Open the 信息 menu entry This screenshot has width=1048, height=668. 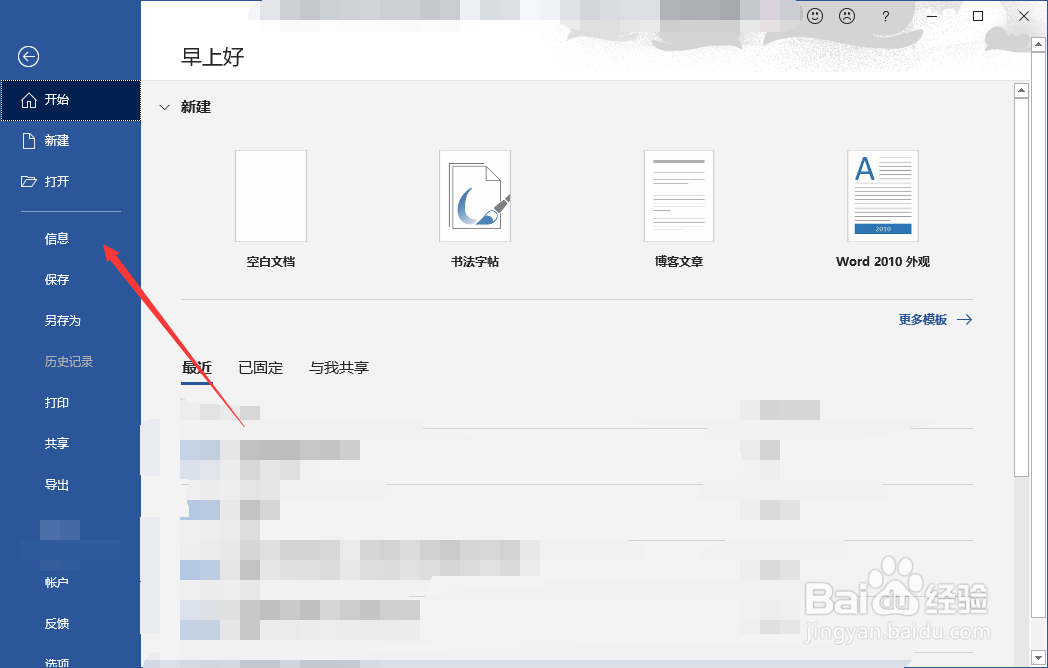[57, 238]
